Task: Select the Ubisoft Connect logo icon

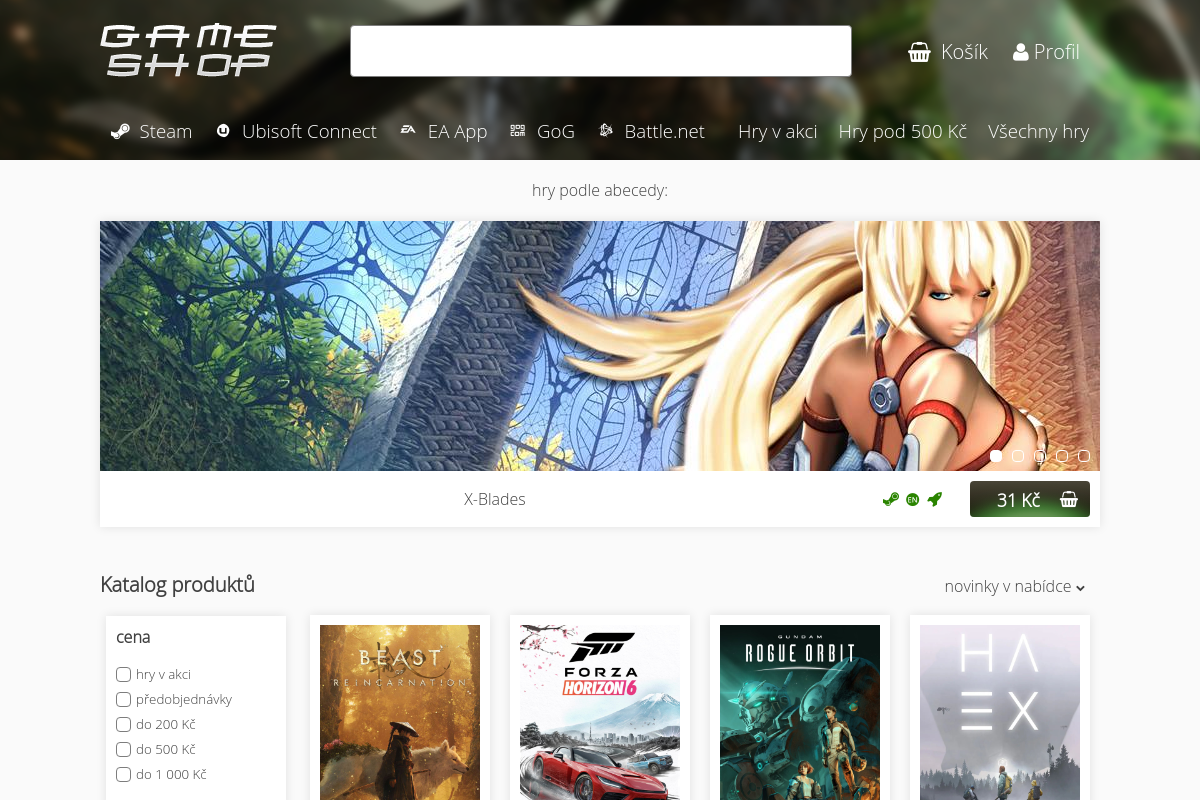Action: click(223, 131)
